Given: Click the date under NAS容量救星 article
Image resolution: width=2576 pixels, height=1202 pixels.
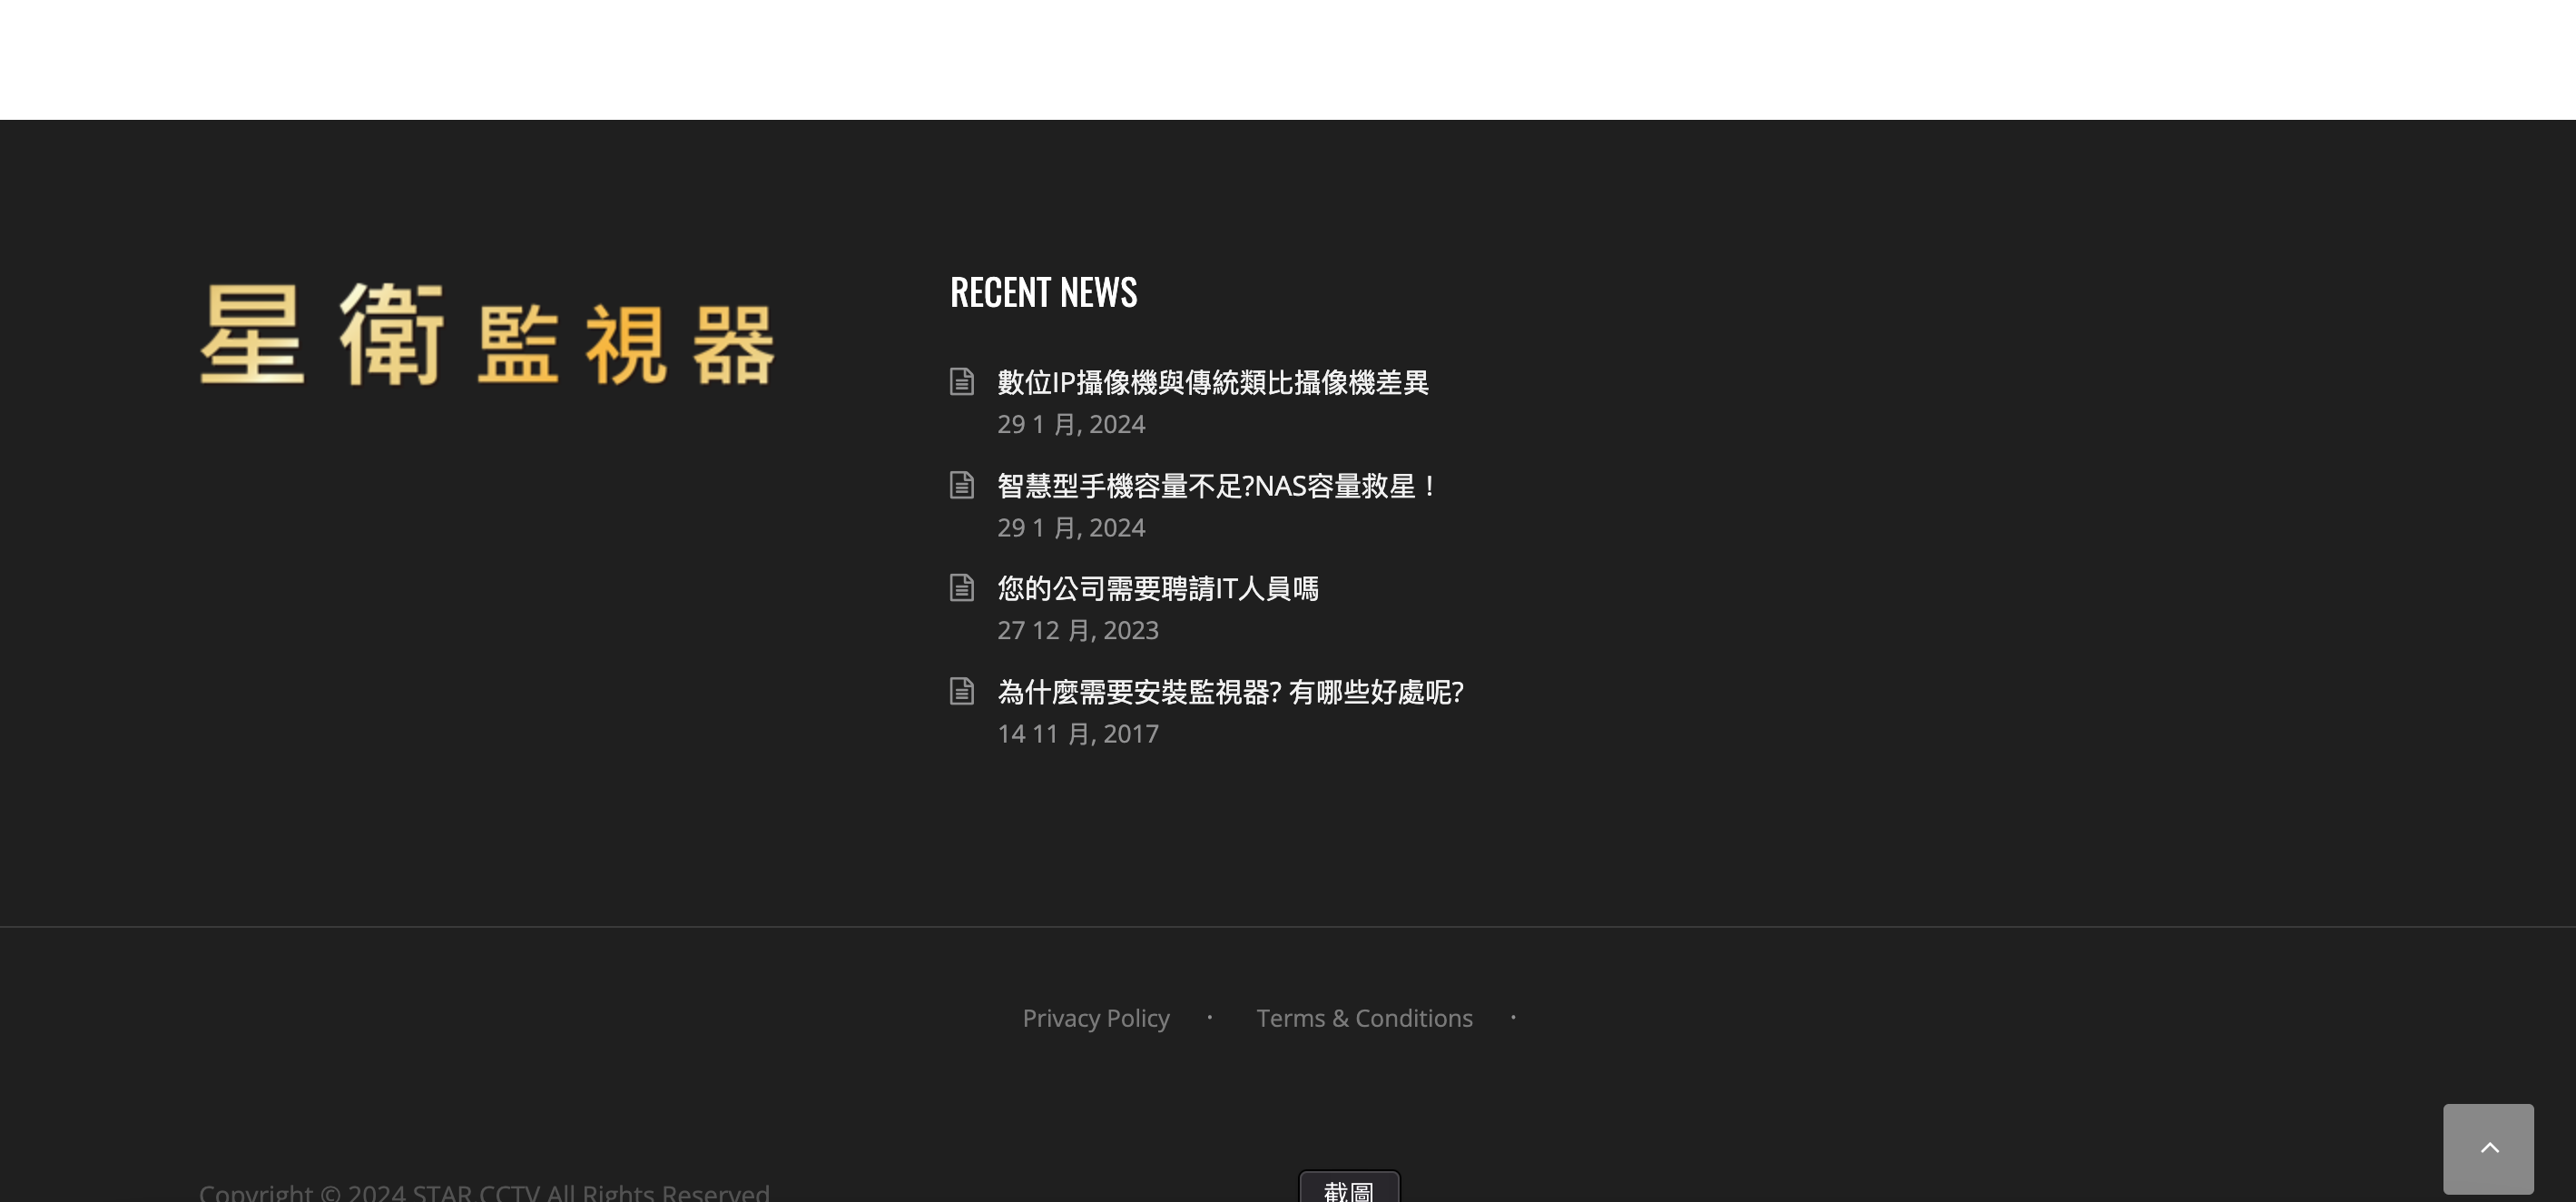Looking at the screenshot, I should (x=1070, y=528).
